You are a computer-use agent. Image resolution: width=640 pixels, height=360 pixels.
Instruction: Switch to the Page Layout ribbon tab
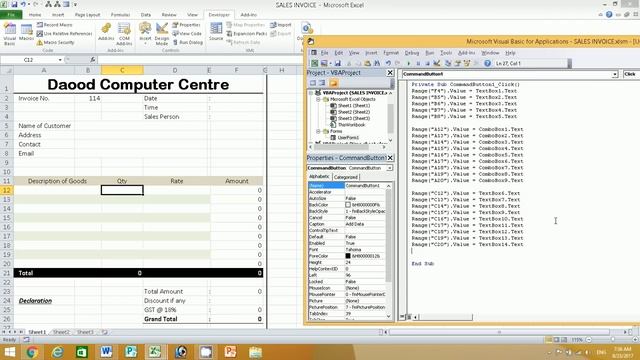pos(87,15)
